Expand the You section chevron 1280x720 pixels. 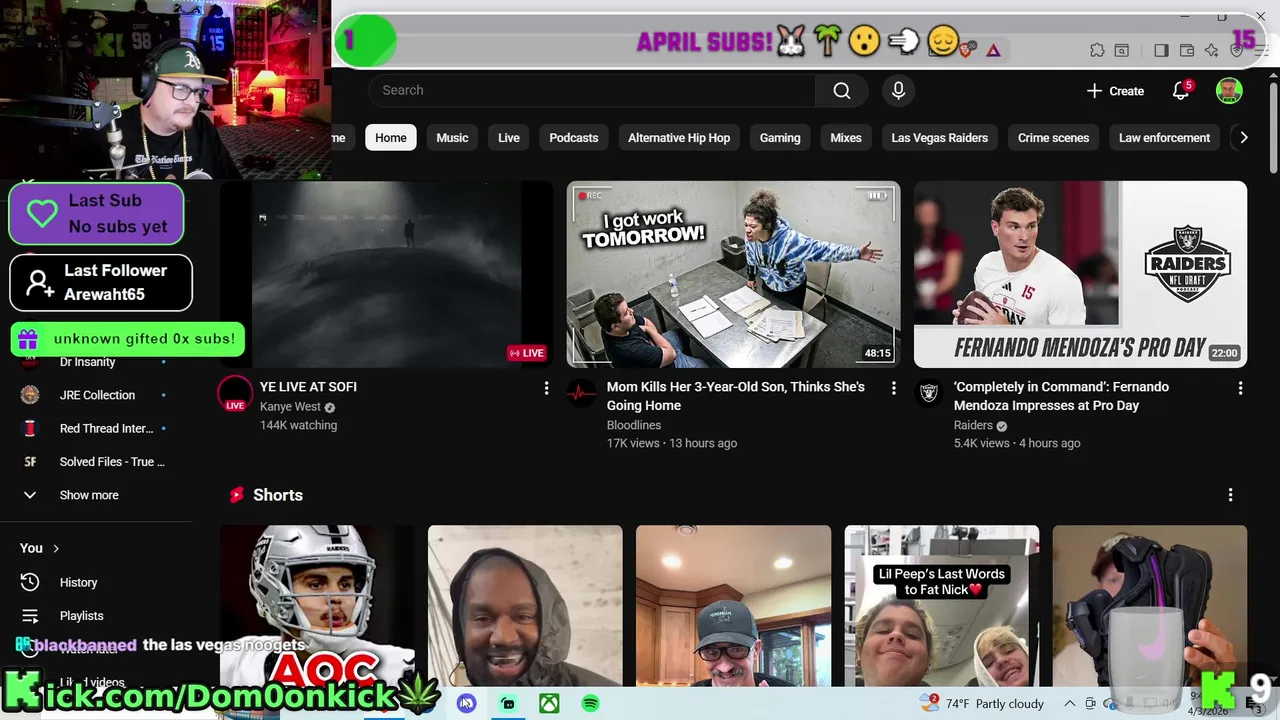coord(56,548)
